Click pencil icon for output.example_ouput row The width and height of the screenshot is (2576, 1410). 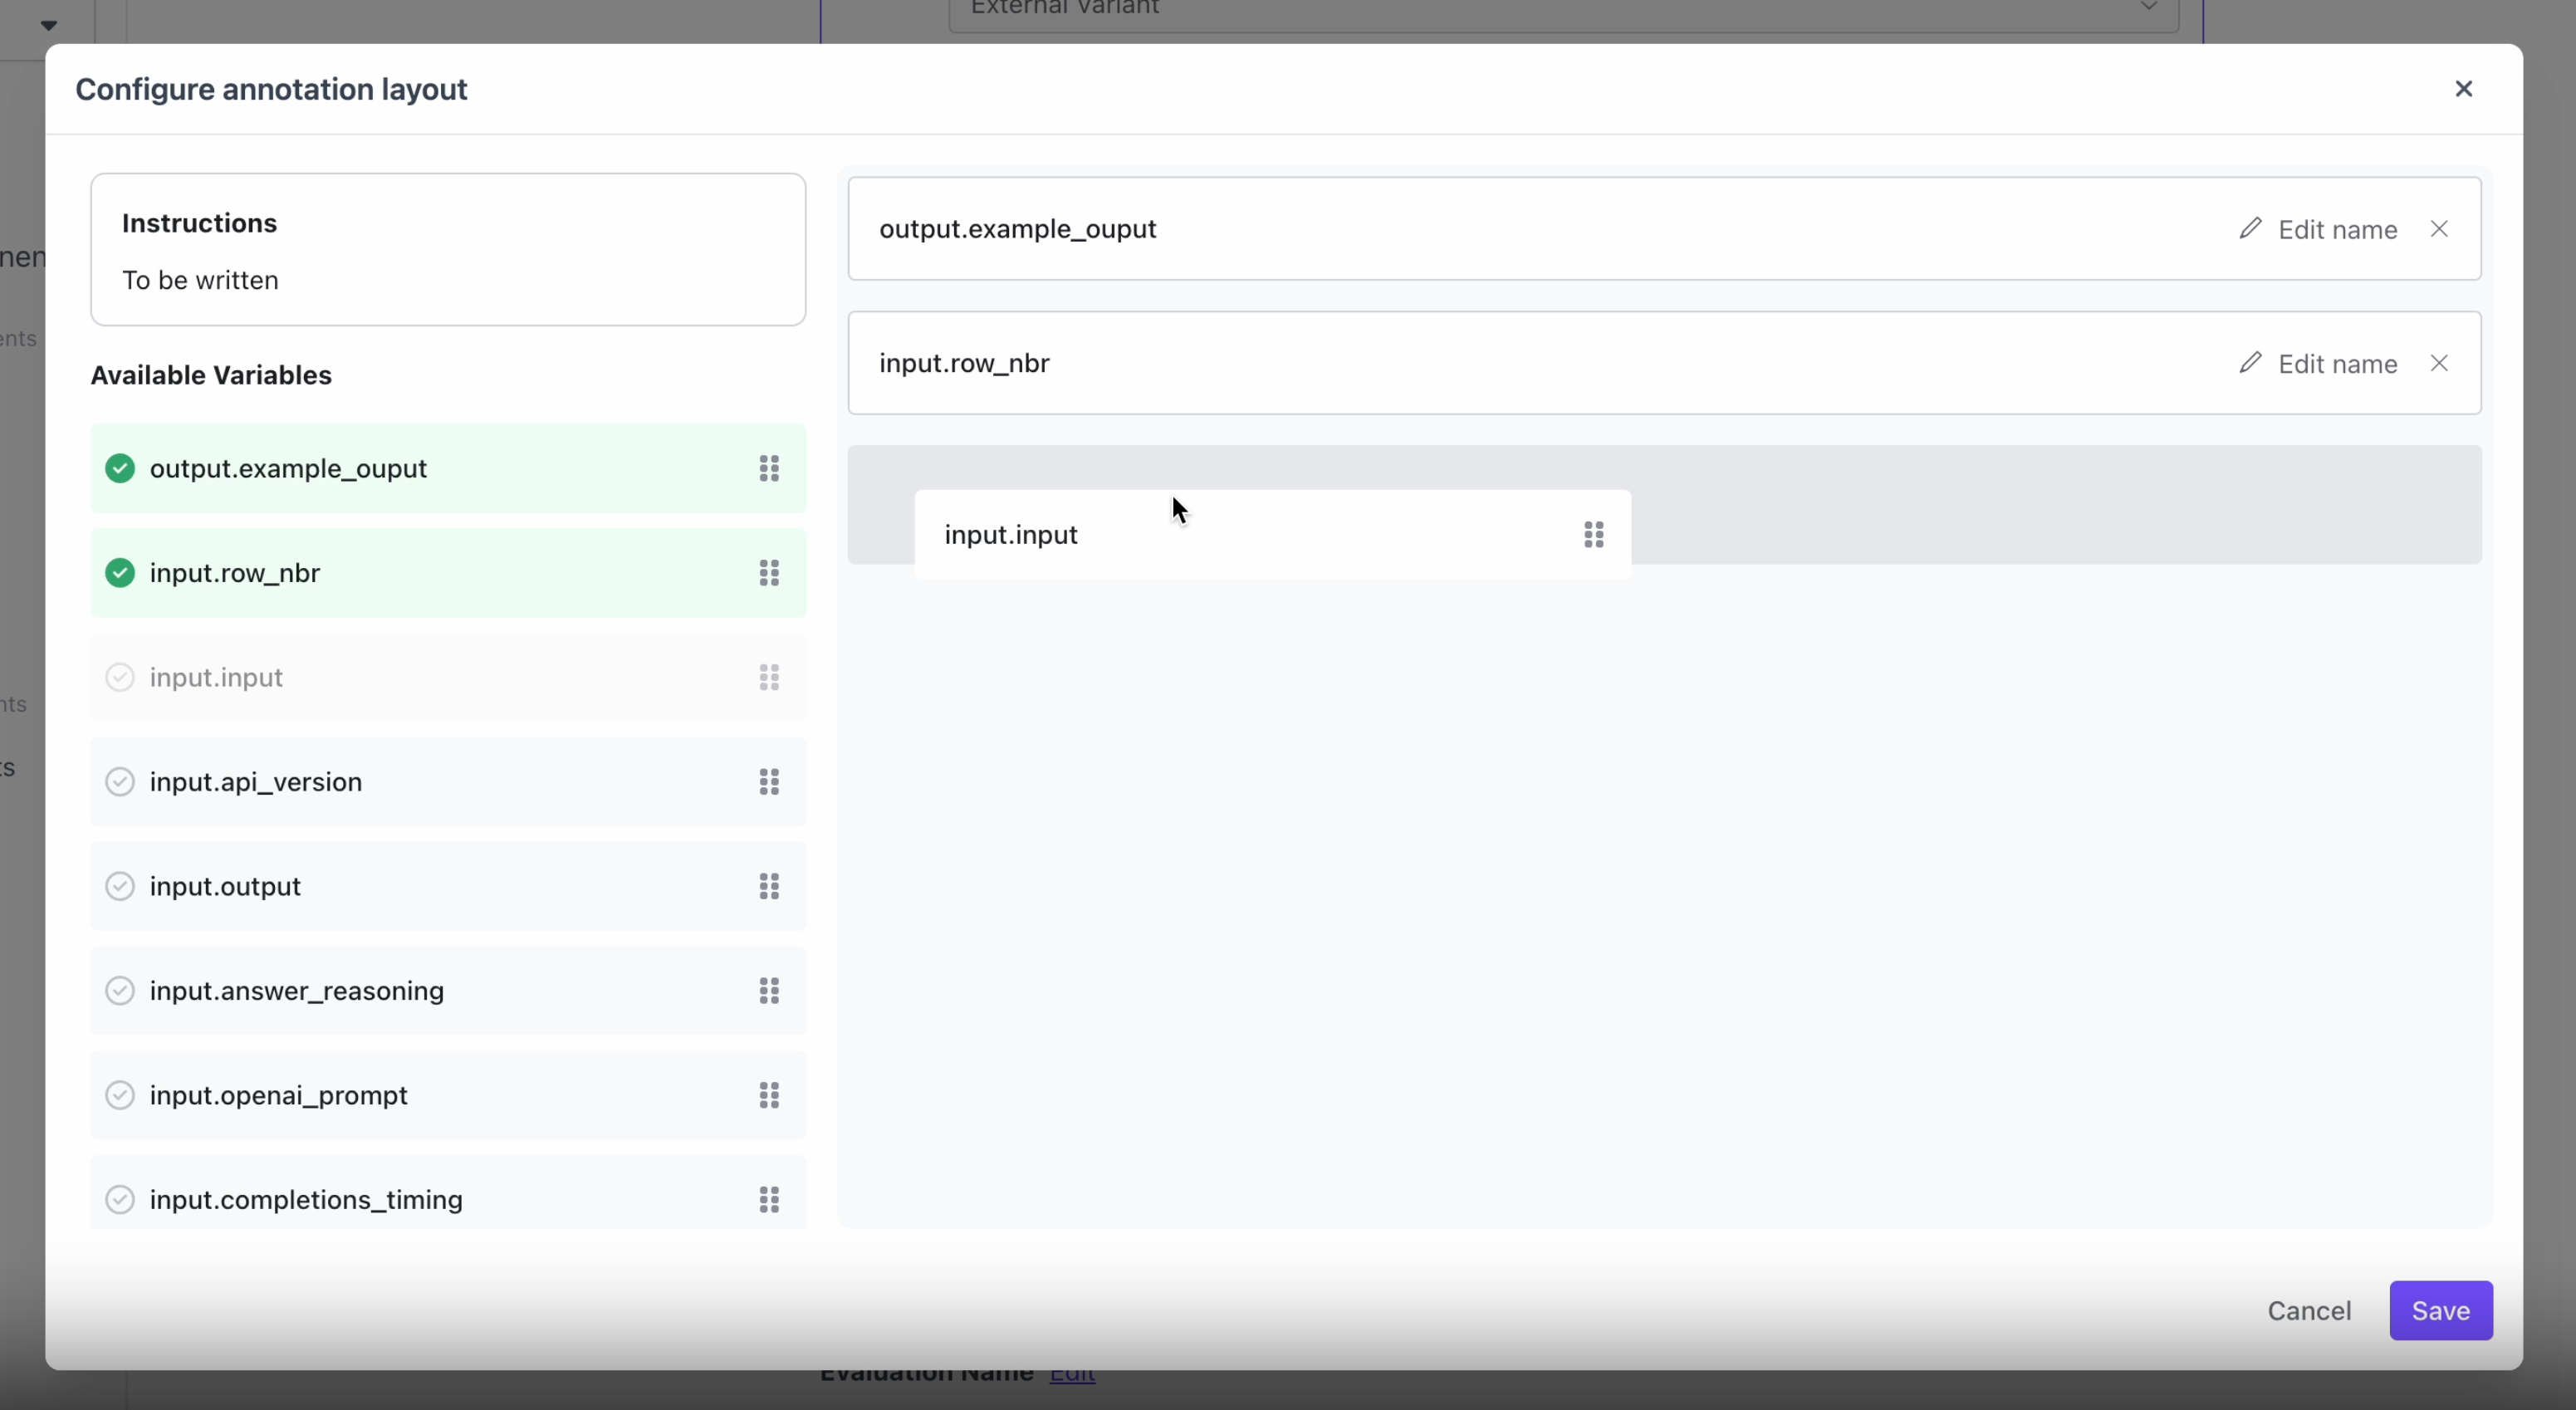tap(2250, 229)
